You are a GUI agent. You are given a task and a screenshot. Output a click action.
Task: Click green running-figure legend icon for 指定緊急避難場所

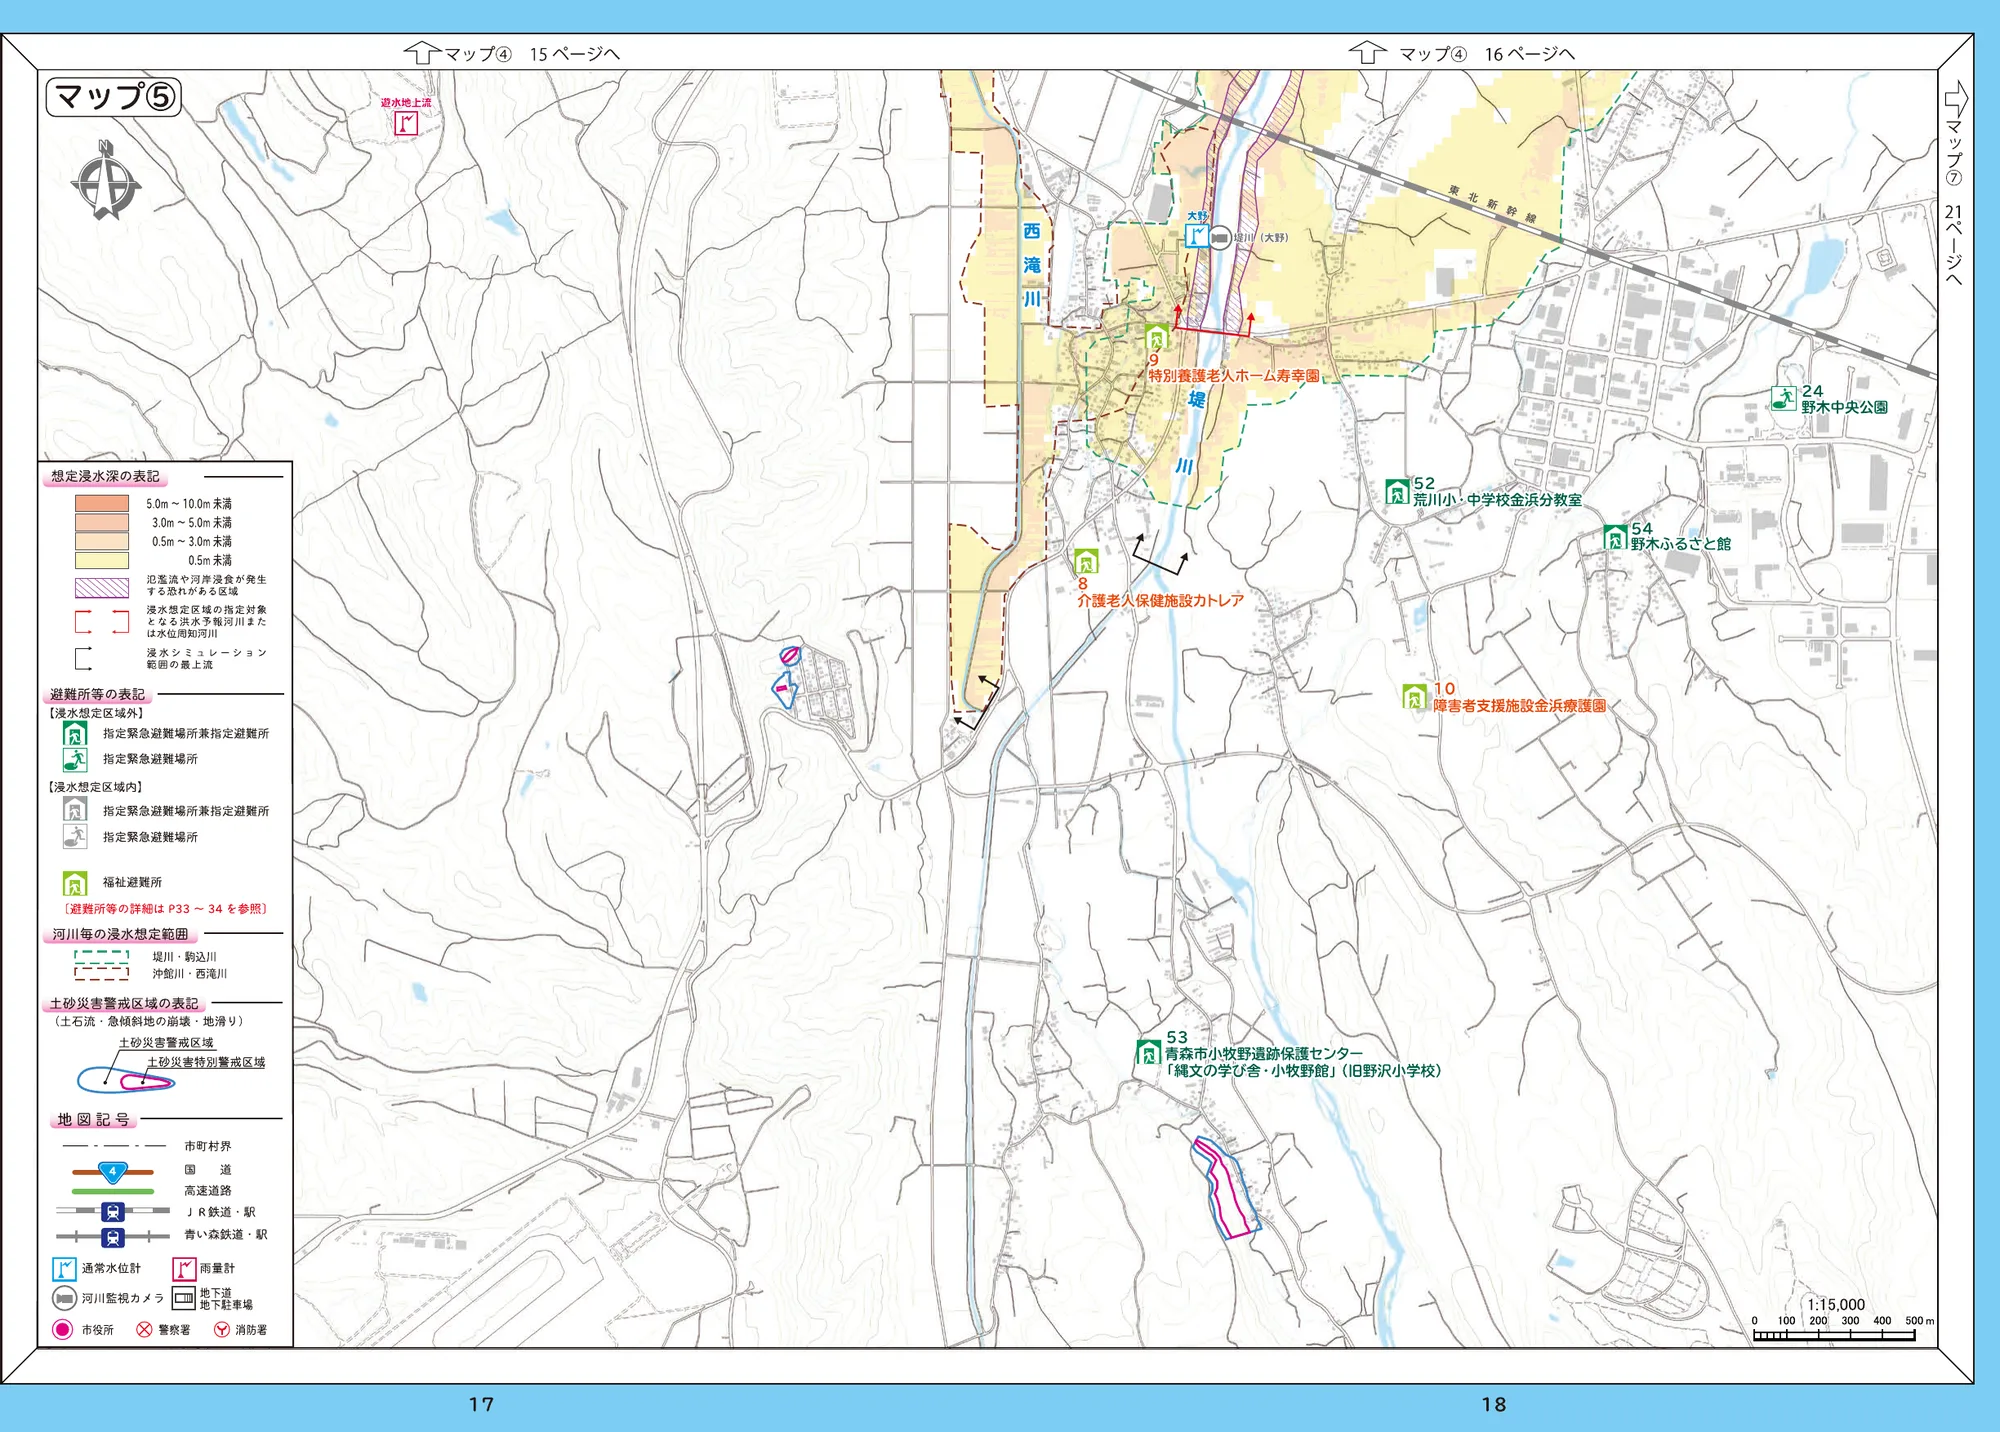point(75,759)
